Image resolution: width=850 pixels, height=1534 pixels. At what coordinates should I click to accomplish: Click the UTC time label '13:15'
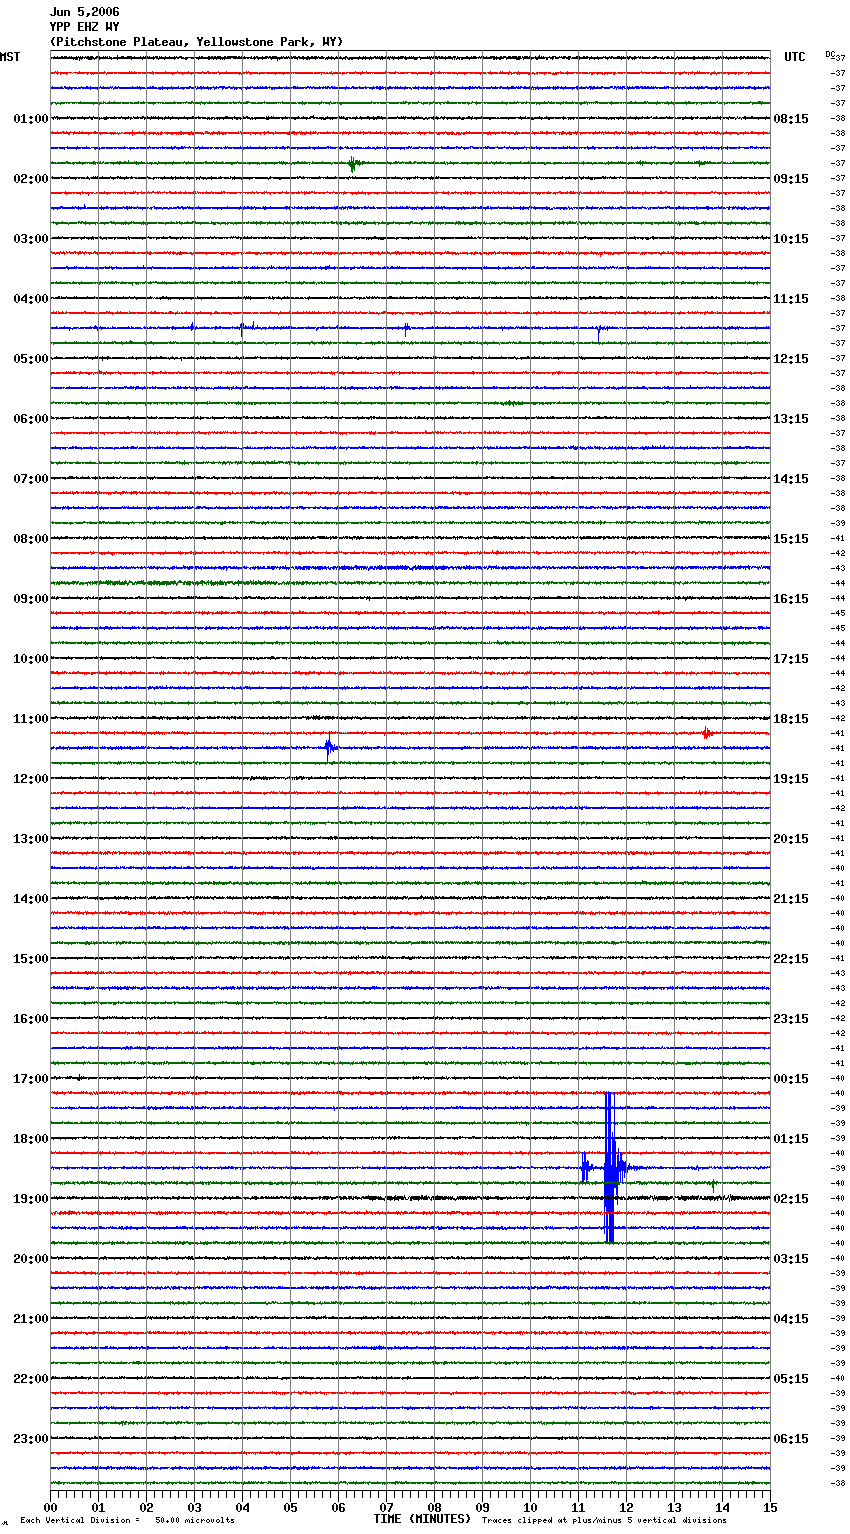pos(791,419)
